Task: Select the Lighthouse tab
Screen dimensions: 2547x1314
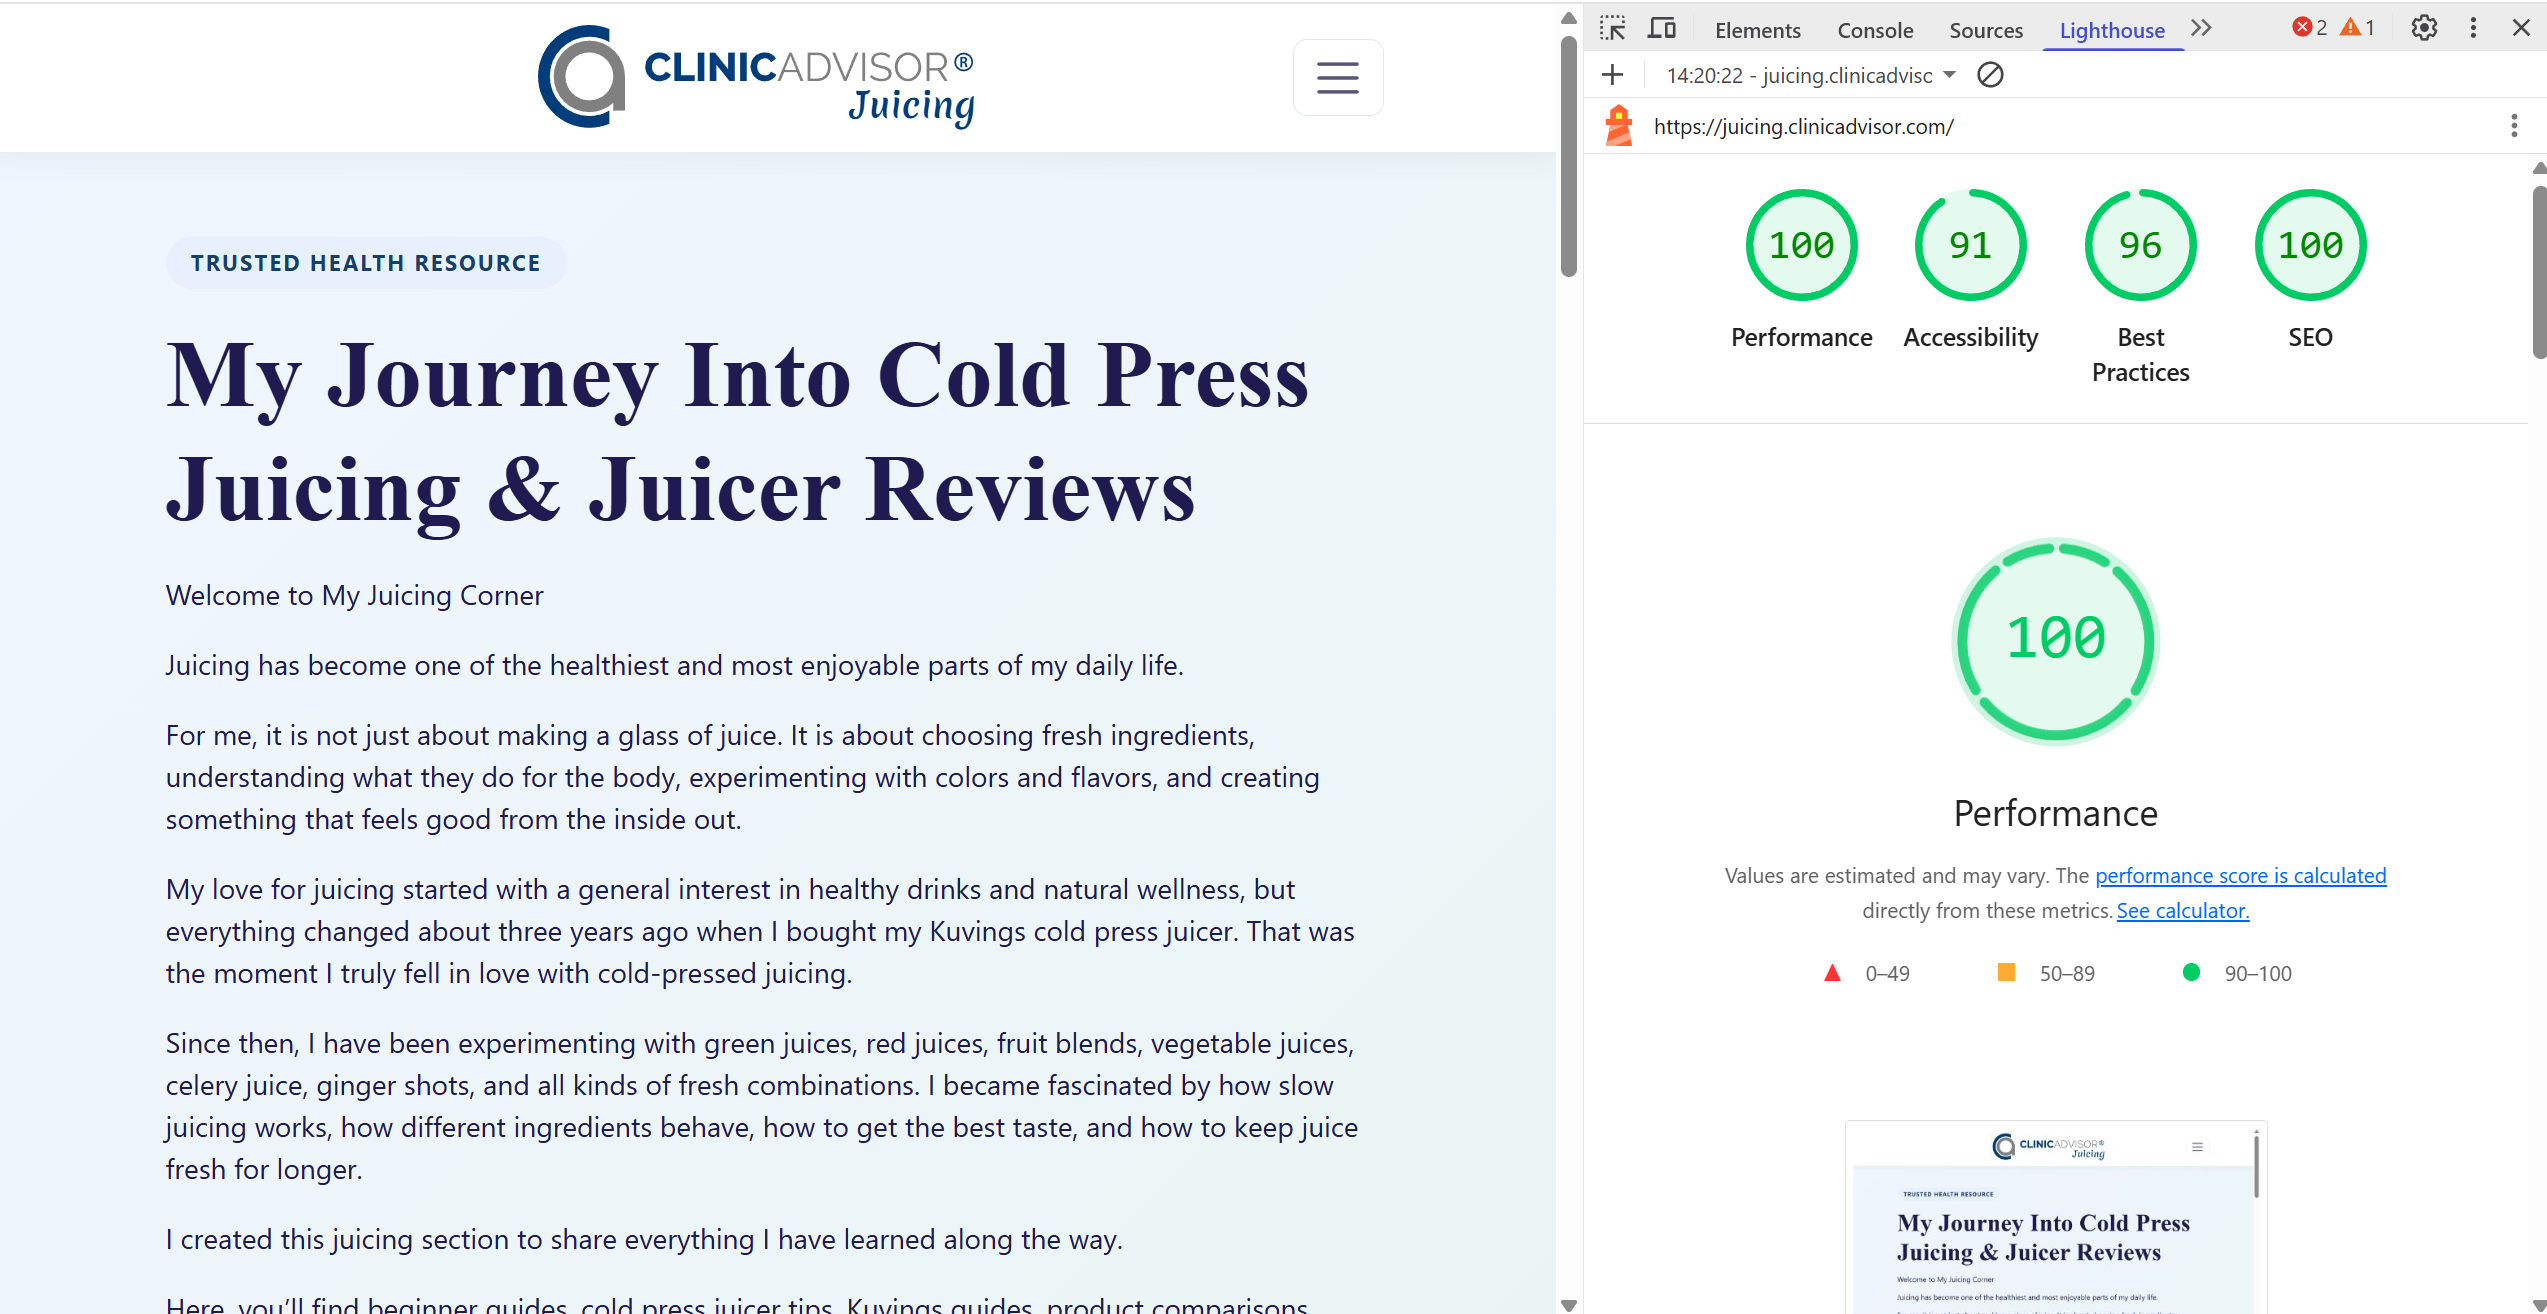Action: click(2112, 30)
